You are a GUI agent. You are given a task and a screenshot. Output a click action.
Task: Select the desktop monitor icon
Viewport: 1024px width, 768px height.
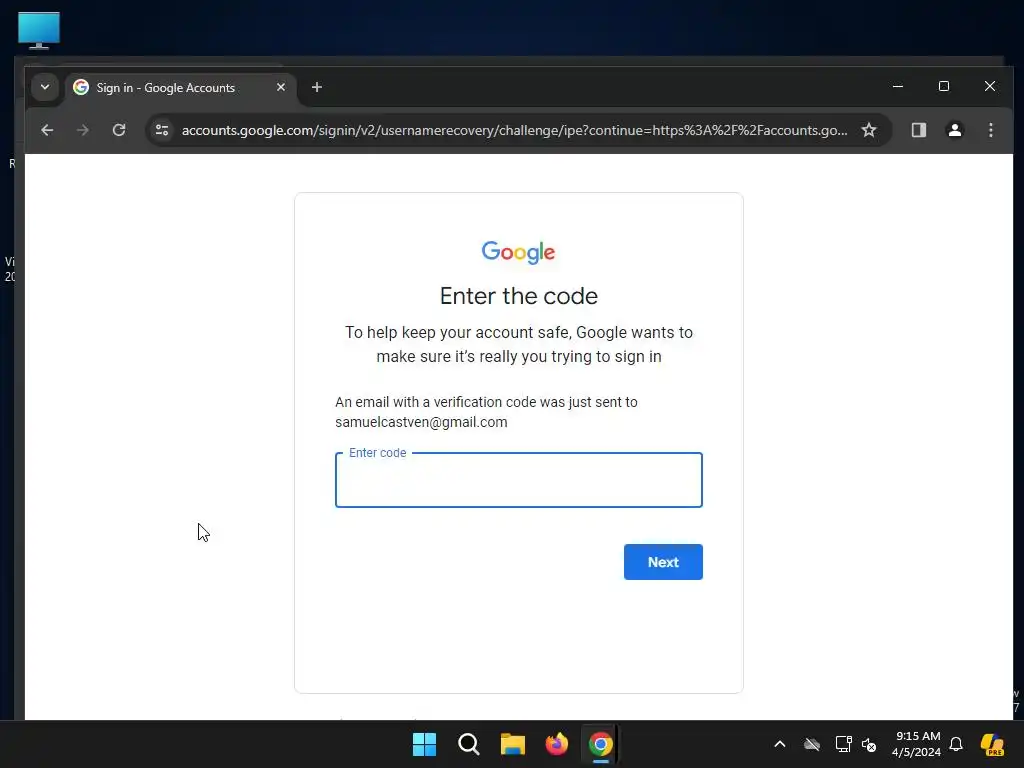39,30
